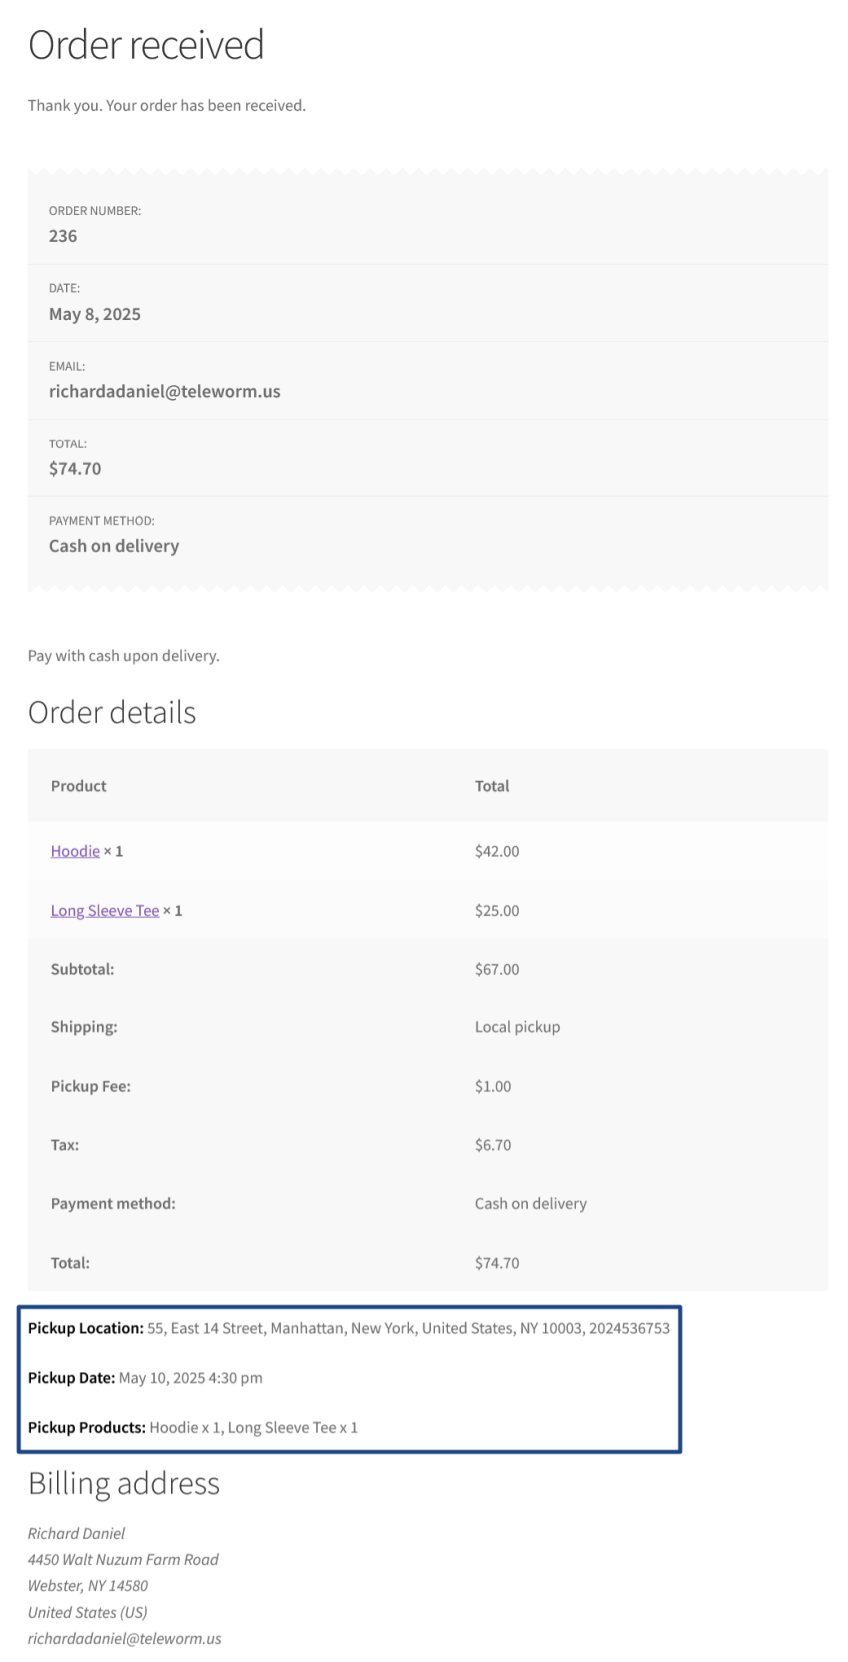
Task: Click the street 4450 Walt Nuzum Farm Road
Action: [123, 1559]
